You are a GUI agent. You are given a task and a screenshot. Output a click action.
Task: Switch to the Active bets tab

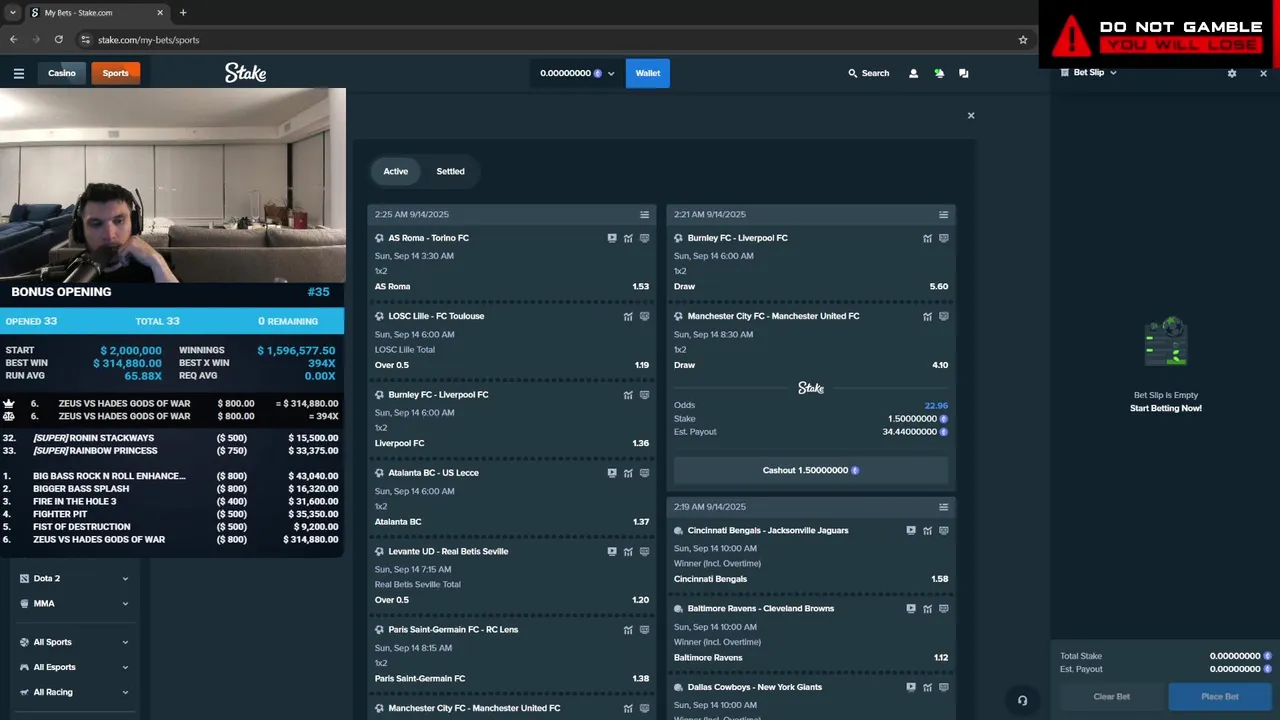click(396, 171)
